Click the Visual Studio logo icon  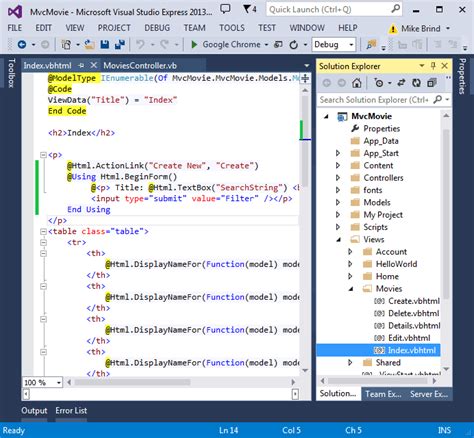[x=15, y=12]
